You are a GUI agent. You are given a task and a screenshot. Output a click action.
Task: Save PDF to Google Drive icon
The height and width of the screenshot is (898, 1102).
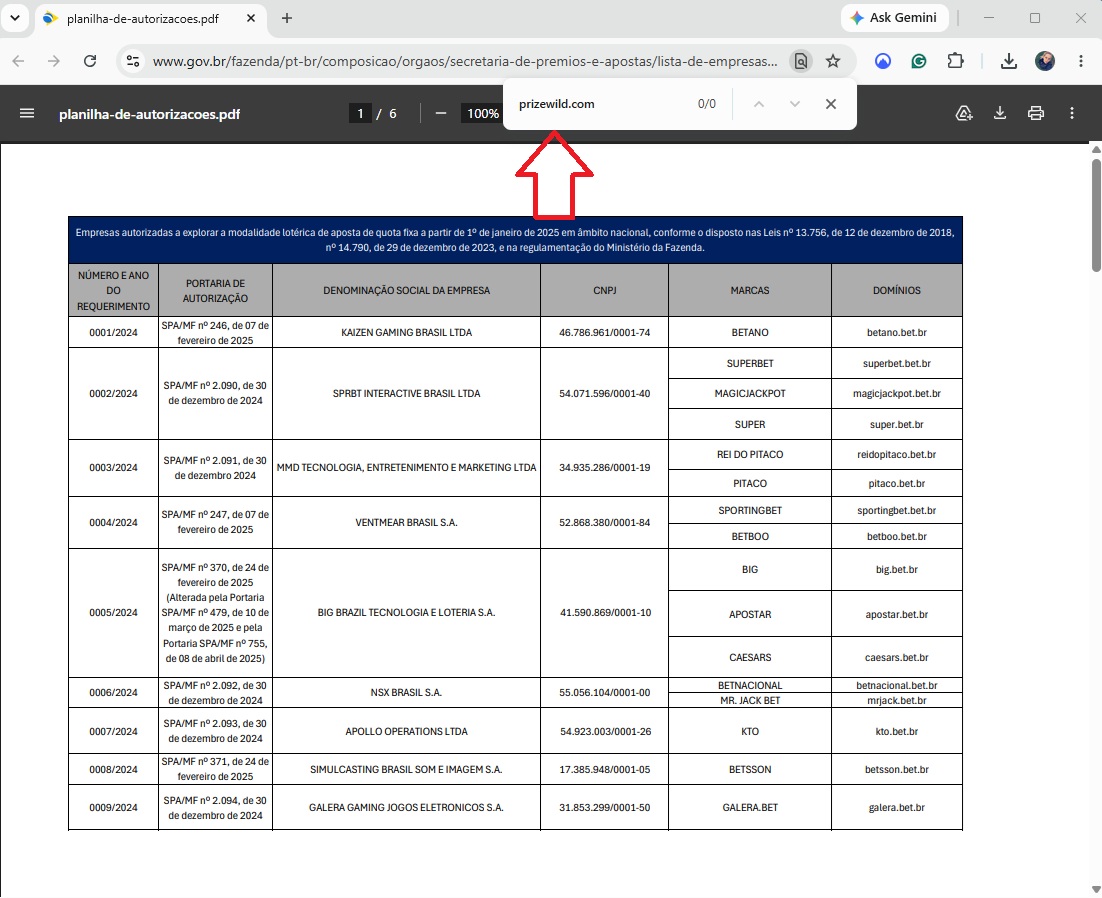(x=964, y=113)
